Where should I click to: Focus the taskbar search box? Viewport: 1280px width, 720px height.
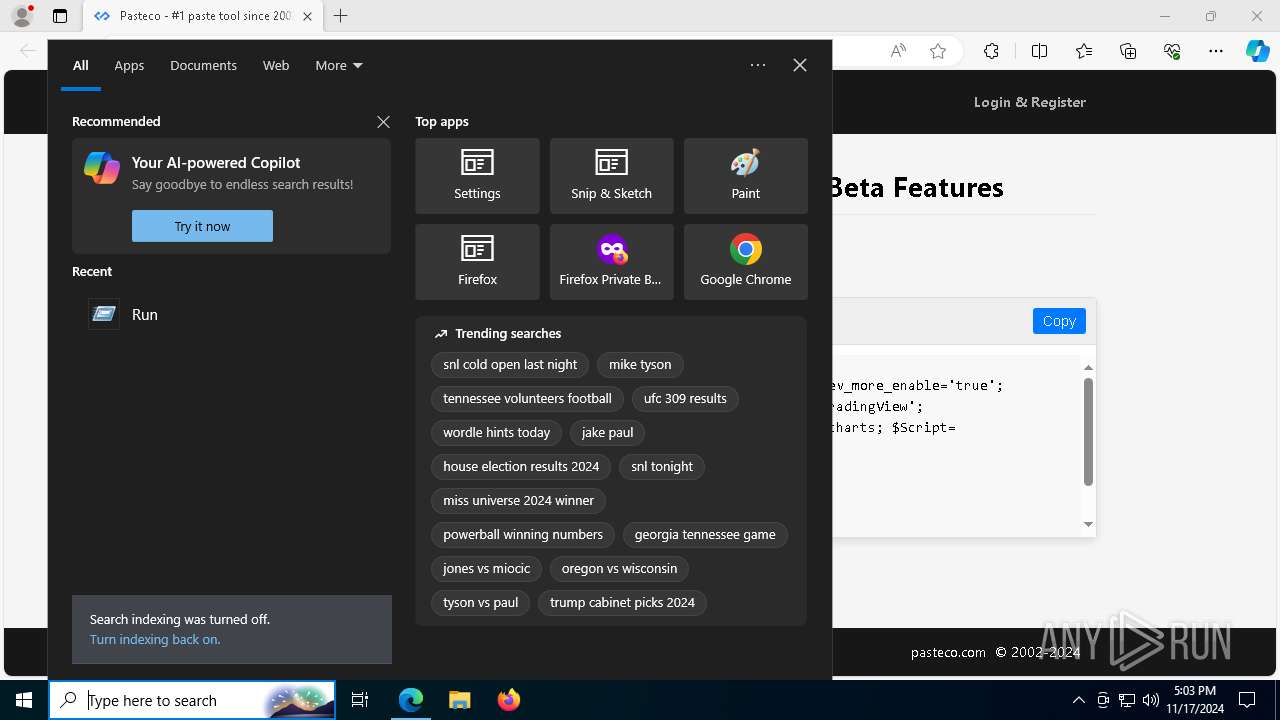coord(192,700)
